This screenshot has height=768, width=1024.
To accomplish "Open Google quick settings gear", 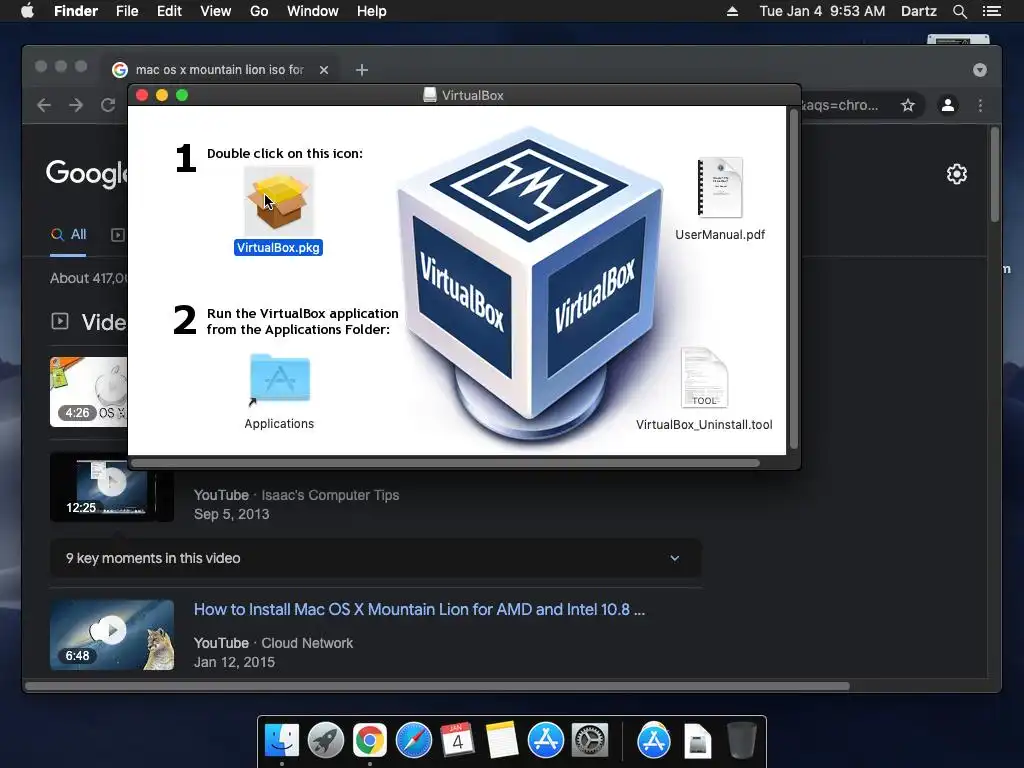I will pyautogui.click(x=957, y=174).
